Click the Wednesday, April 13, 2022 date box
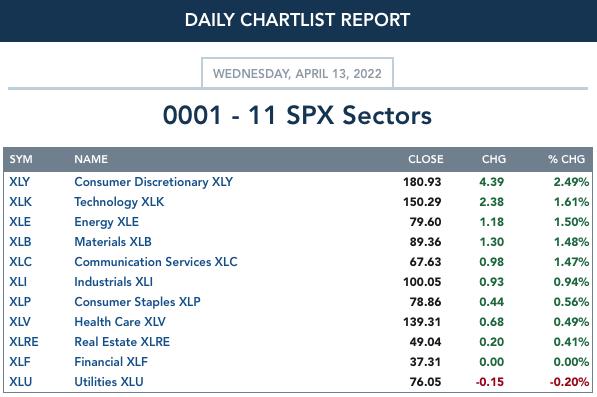This screenshot has width=597, height=397. [297, 73]
